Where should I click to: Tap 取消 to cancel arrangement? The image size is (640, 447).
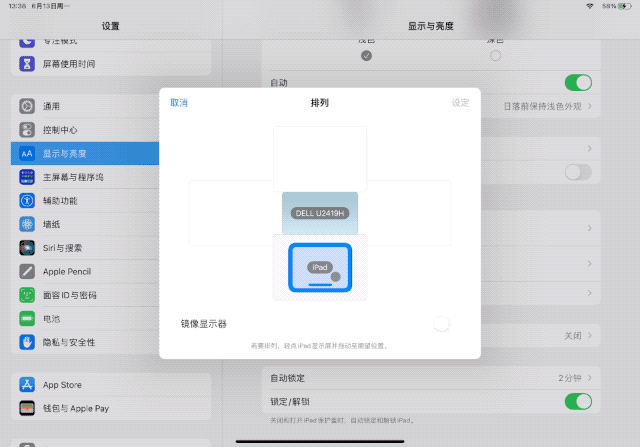coord(179,102)
